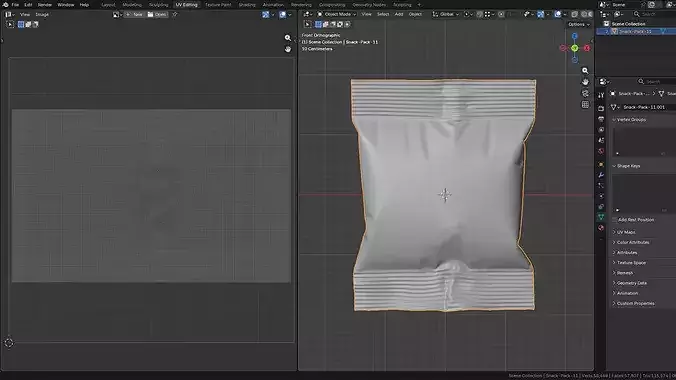Toggle proportional editing in 3D viewport
Image resolution: width=676 pixels, height=380 pixels.
point(501,14)
